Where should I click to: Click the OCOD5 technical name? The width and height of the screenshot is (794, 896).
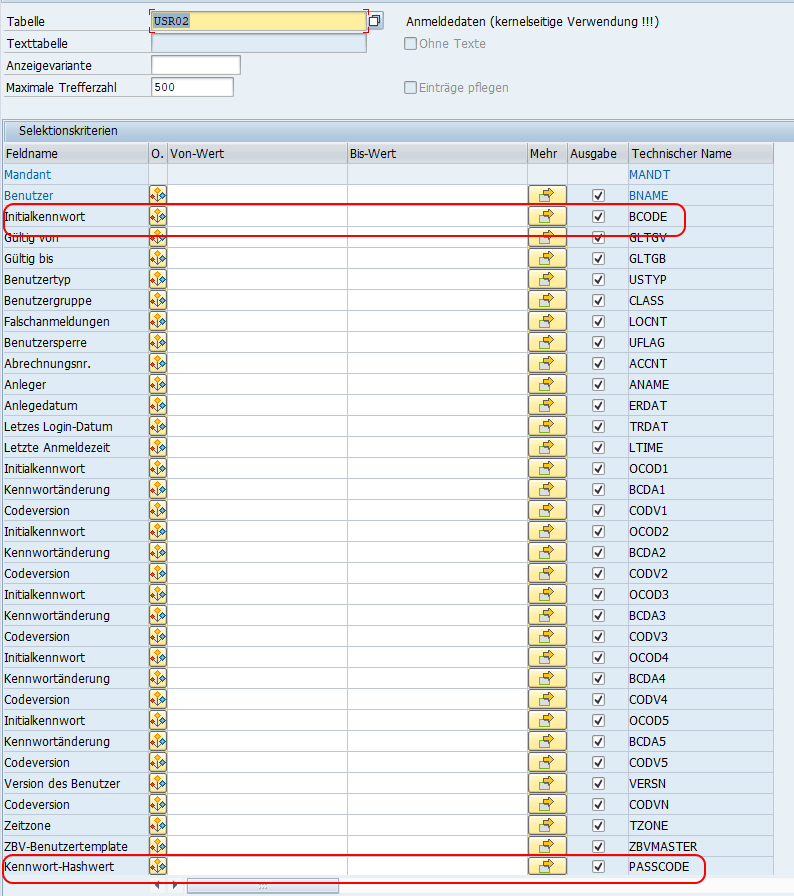(649, 721)
